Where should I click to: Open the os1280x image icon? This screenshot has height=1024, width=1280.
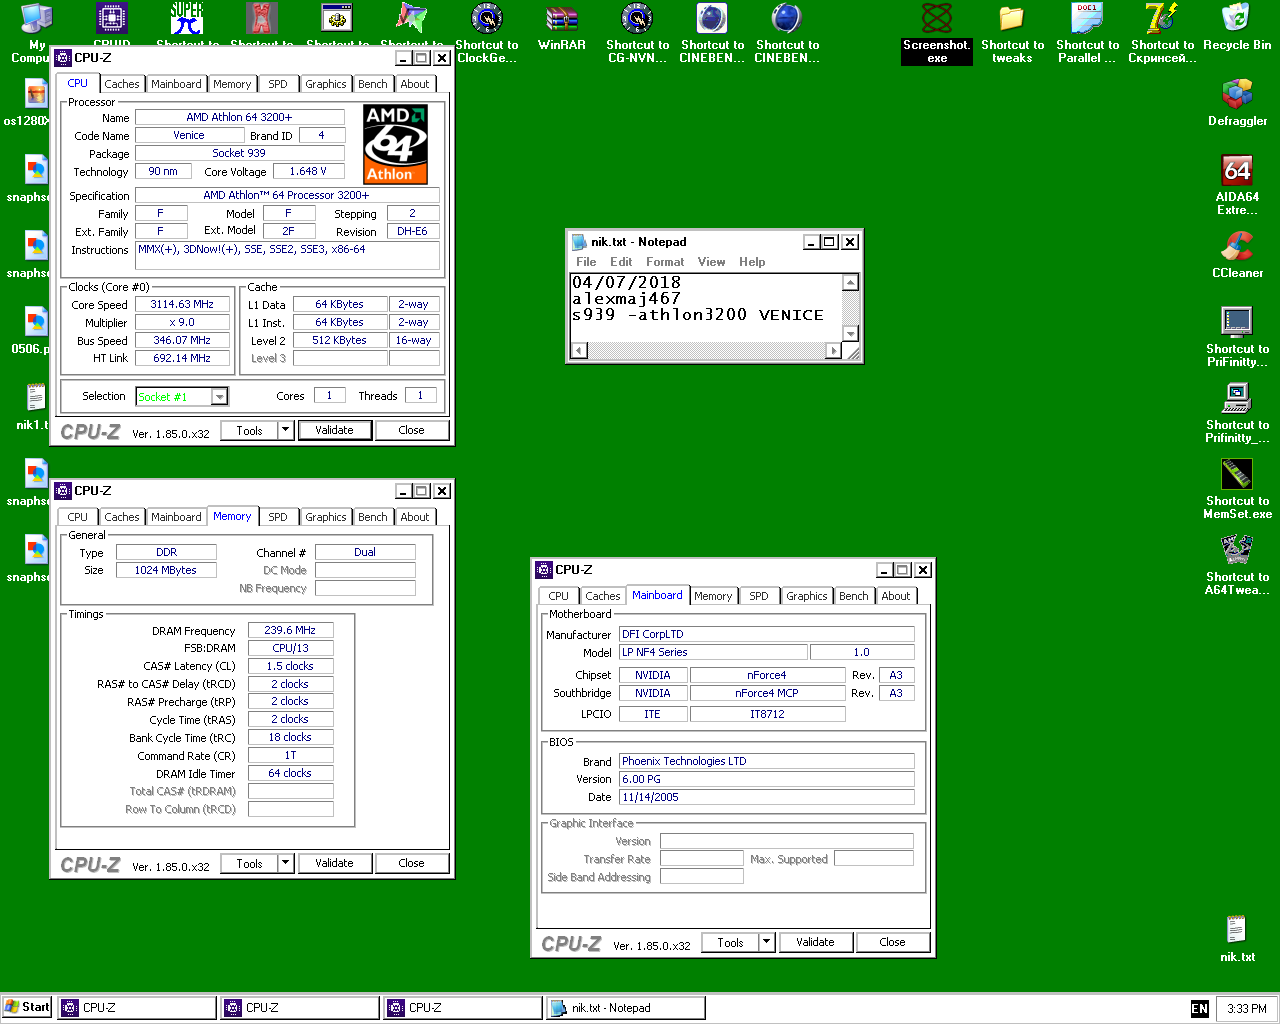coord(36,94)
